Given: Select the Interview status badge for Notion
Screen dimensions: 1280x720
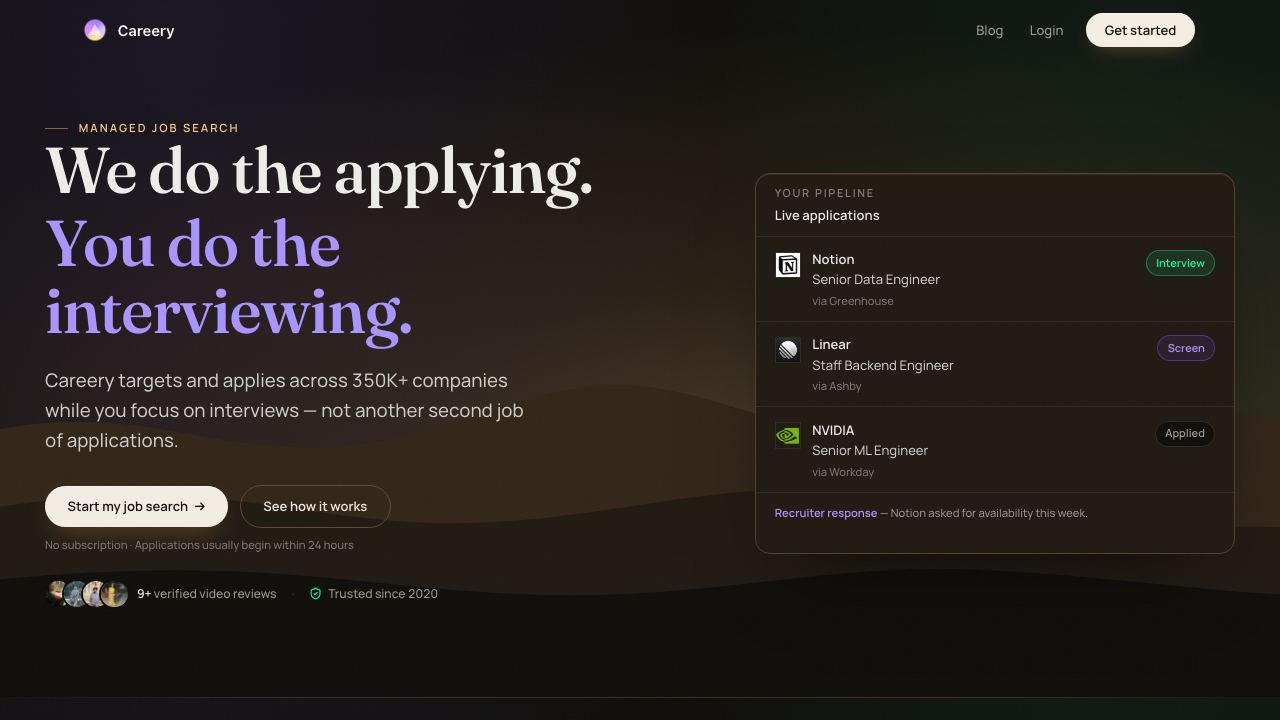Looking at the screenshot, I should (x=1180, y=263).
